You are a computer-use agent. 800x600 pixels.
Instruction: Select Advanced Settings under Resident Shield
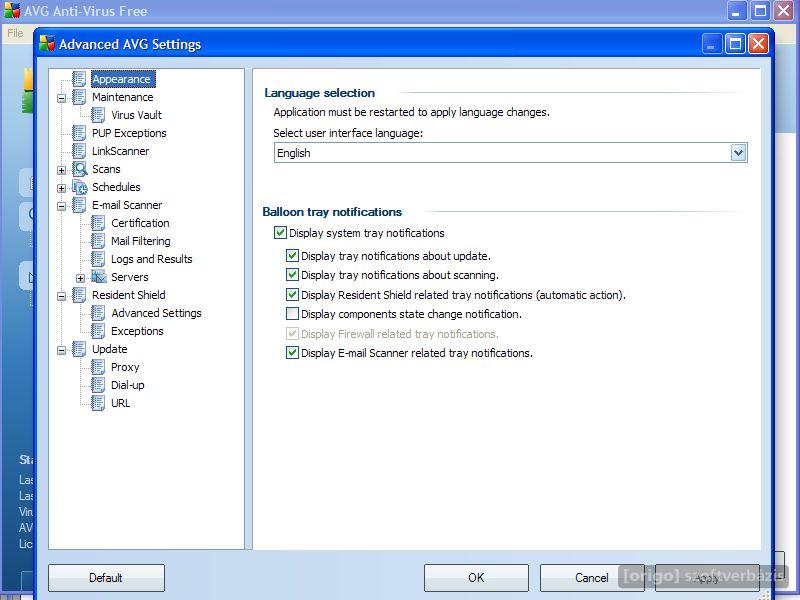pyautogui.click(x=156, y=313)
